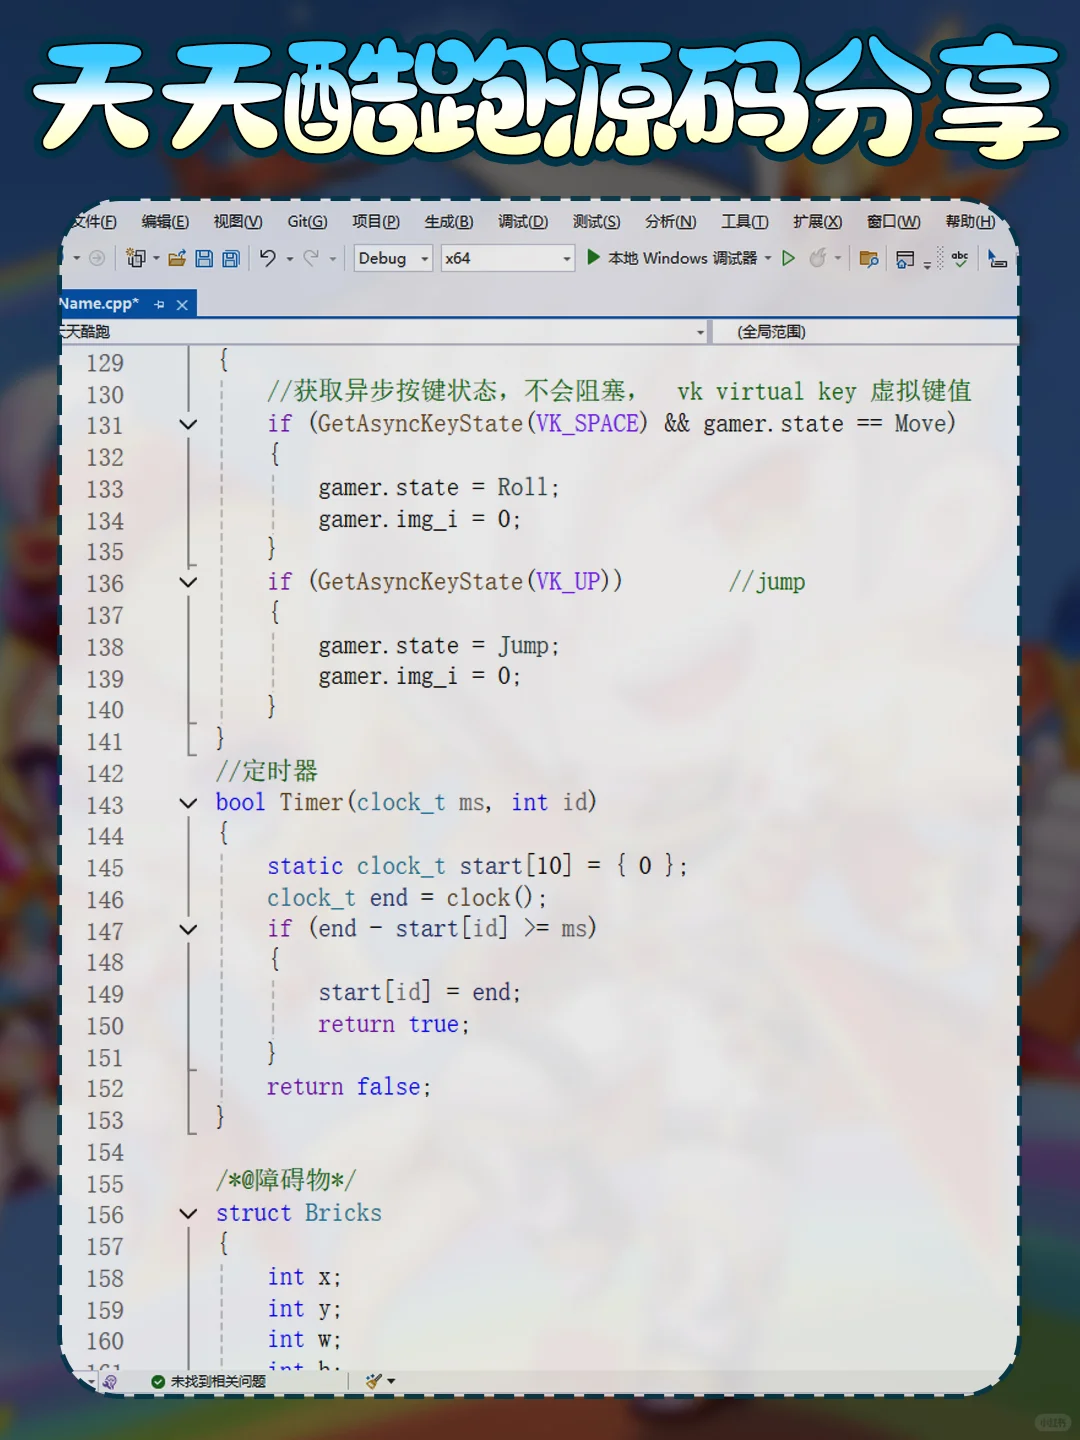Open the new project dropdown arrow
This screenshot has height=1440, width=1080.
tap(156, 259)
